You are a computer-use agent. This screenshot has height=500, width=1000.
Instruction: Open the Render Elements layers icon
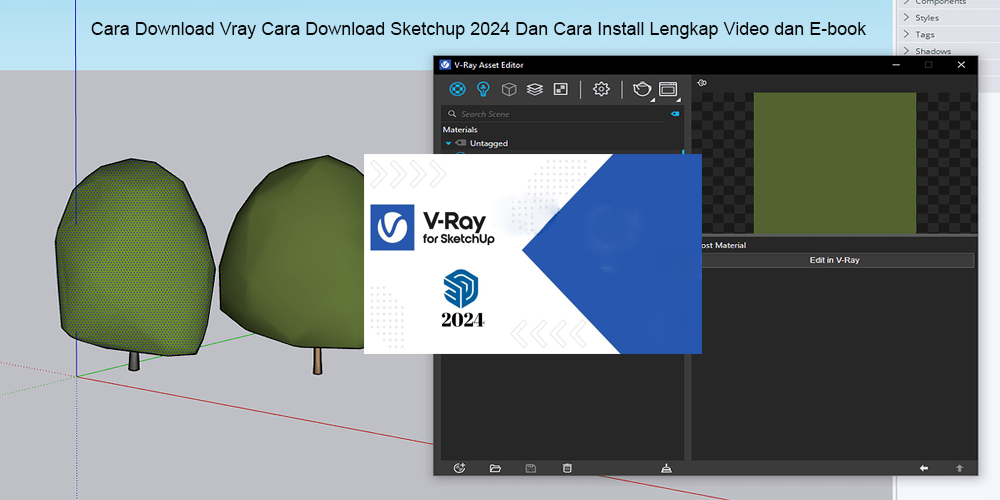(x=534, y=89)
